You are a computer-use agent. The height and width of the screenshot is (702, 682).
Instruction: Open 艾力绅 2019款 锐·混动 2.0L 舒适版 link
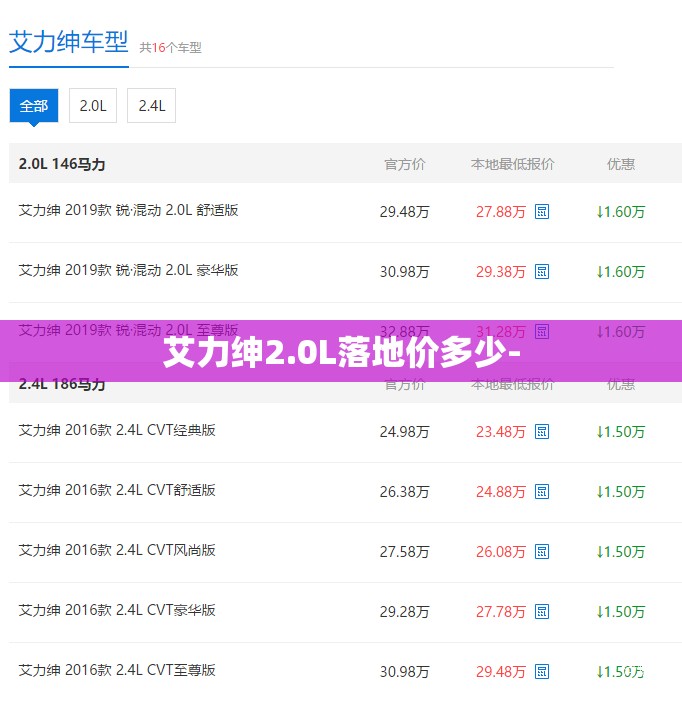click(x=129, y=210)
